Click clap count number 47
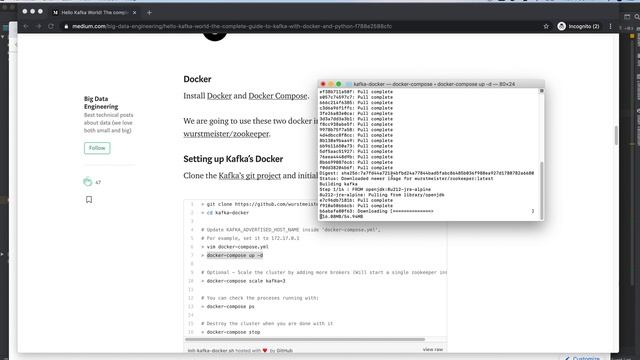 click(x=98, y=182)
